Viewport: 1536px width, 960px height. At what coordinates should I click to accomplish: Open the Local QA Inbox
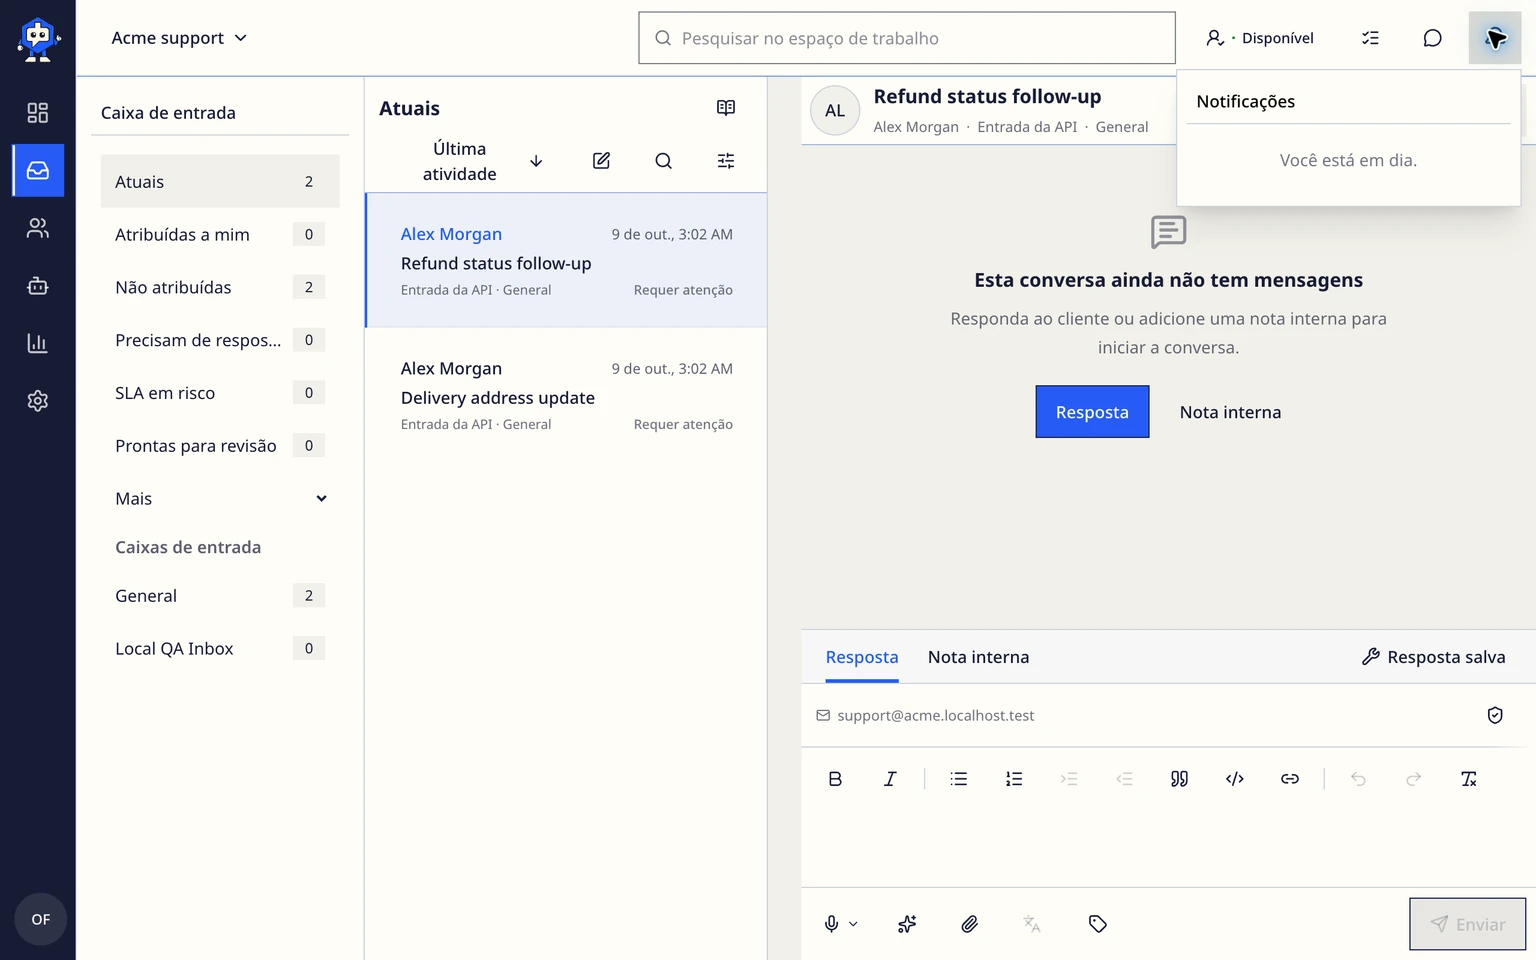[x=220, y=648]
